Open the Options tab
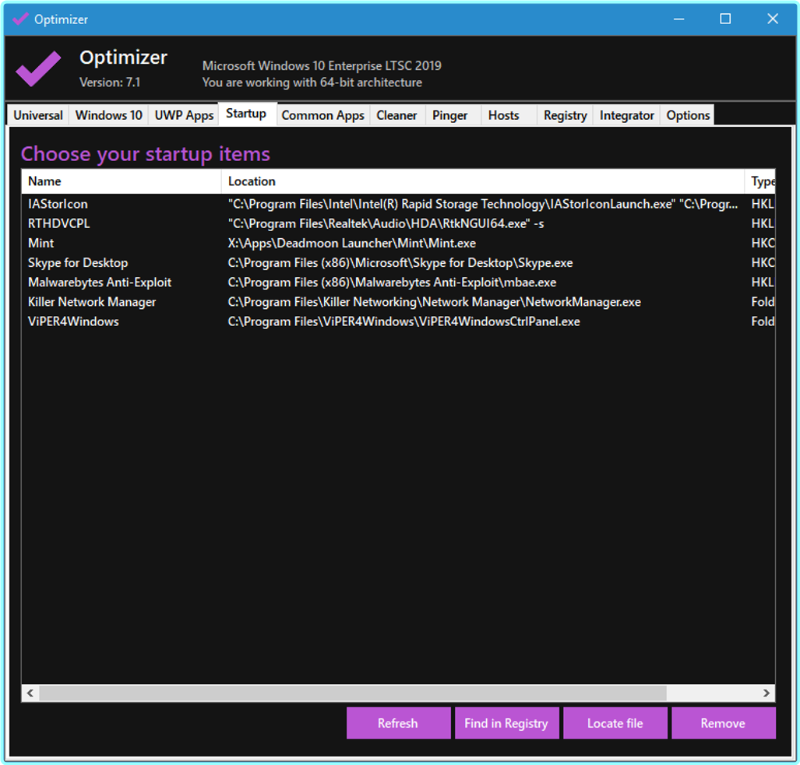 tap(687, 115)
